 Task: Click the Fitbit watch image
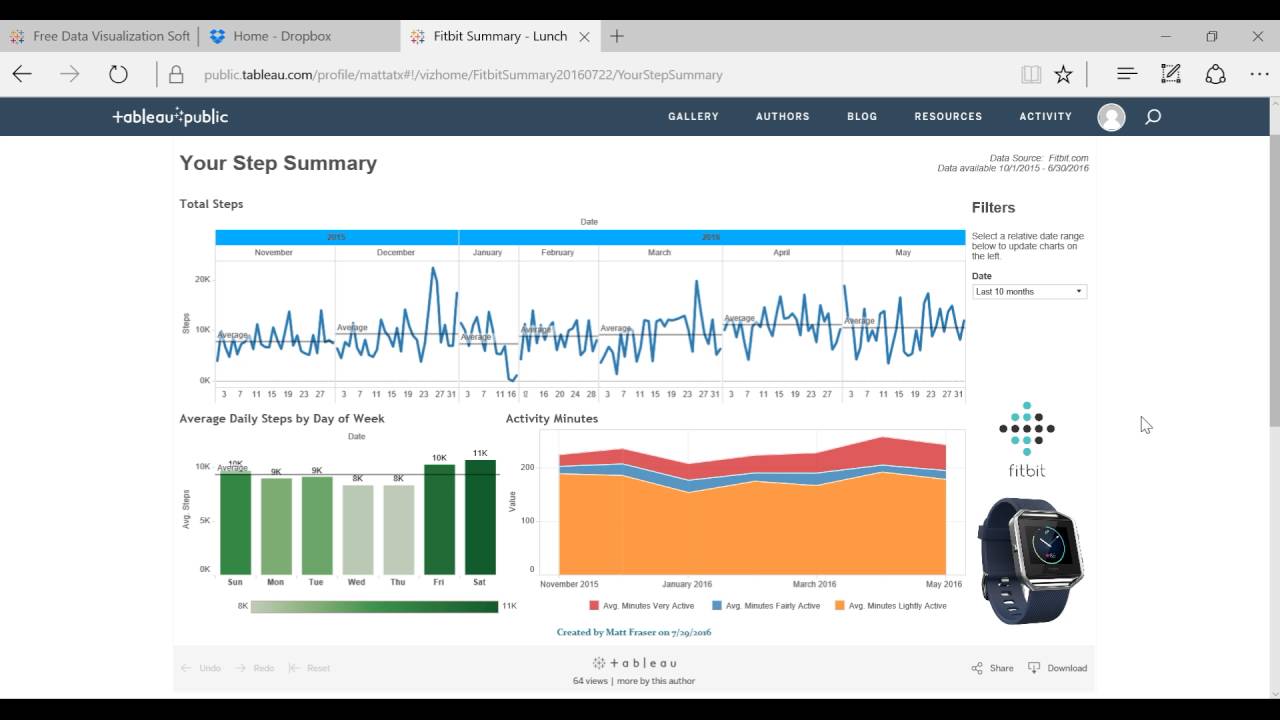(x=1031, y=560)
